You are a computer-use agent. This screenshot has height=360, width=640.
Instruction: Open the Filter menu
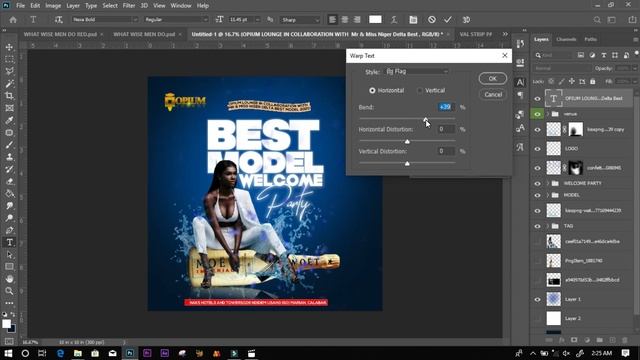(x=129, y=6)
